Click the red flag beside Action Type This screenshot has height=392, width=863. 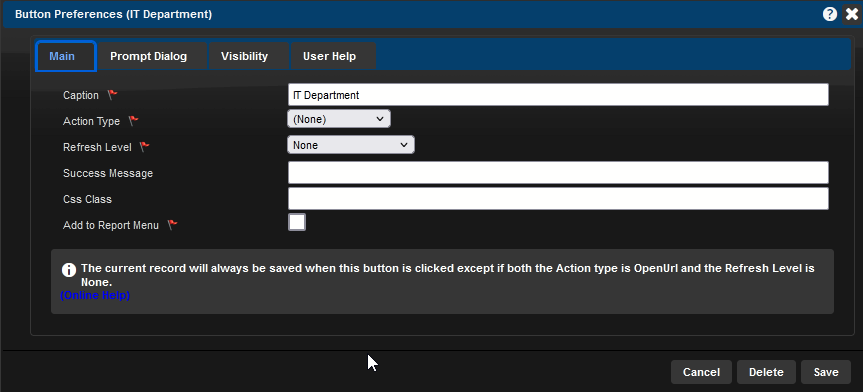(133, 121)
